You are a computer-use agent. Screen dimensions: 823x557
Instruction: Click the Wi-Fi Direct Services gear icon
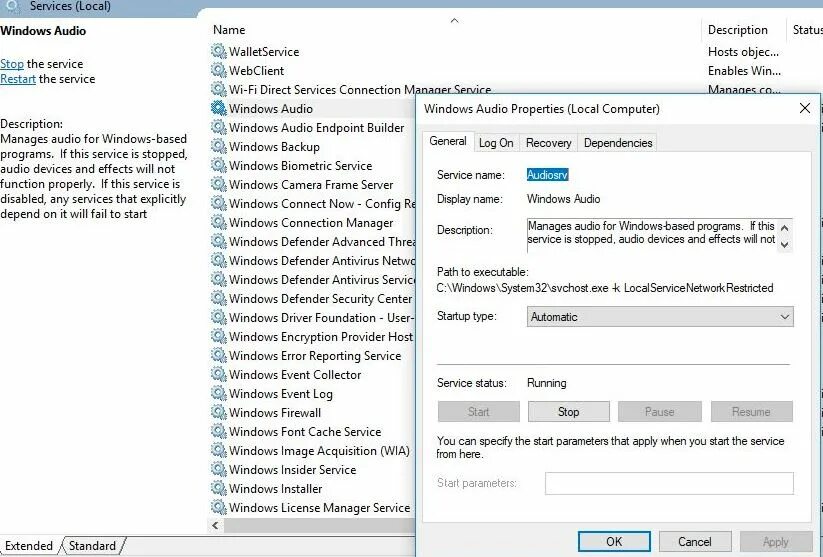[218, 89]
